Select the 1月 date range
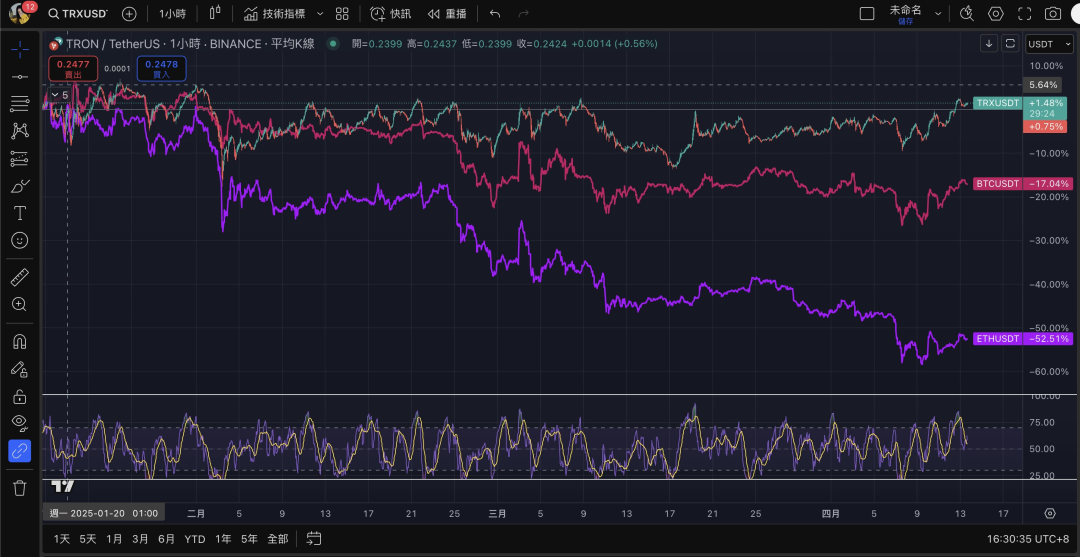Viewport: 1080px width, 557px height. click(114, 538)
